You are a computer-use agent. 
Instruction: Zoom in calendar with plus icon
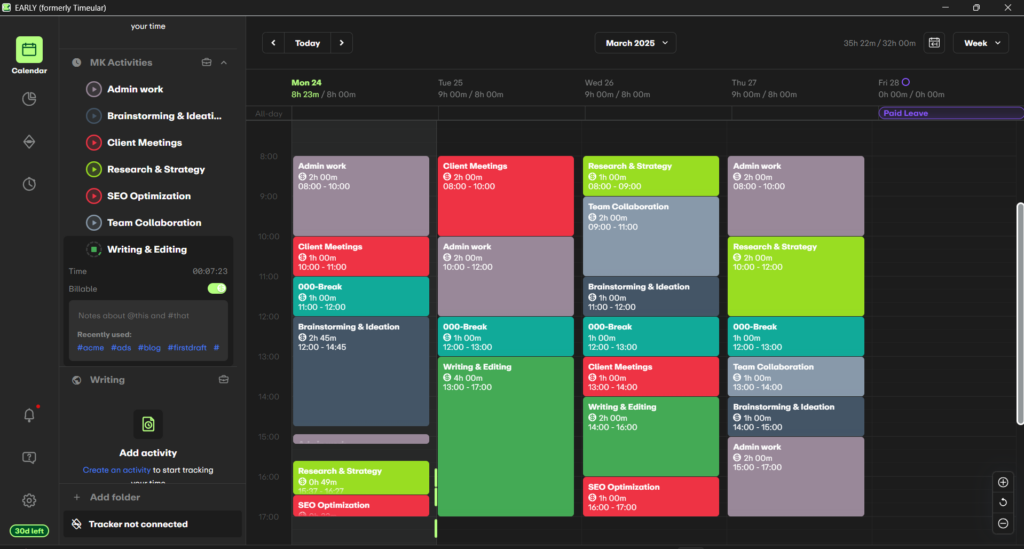click(x=1003, y=482)
